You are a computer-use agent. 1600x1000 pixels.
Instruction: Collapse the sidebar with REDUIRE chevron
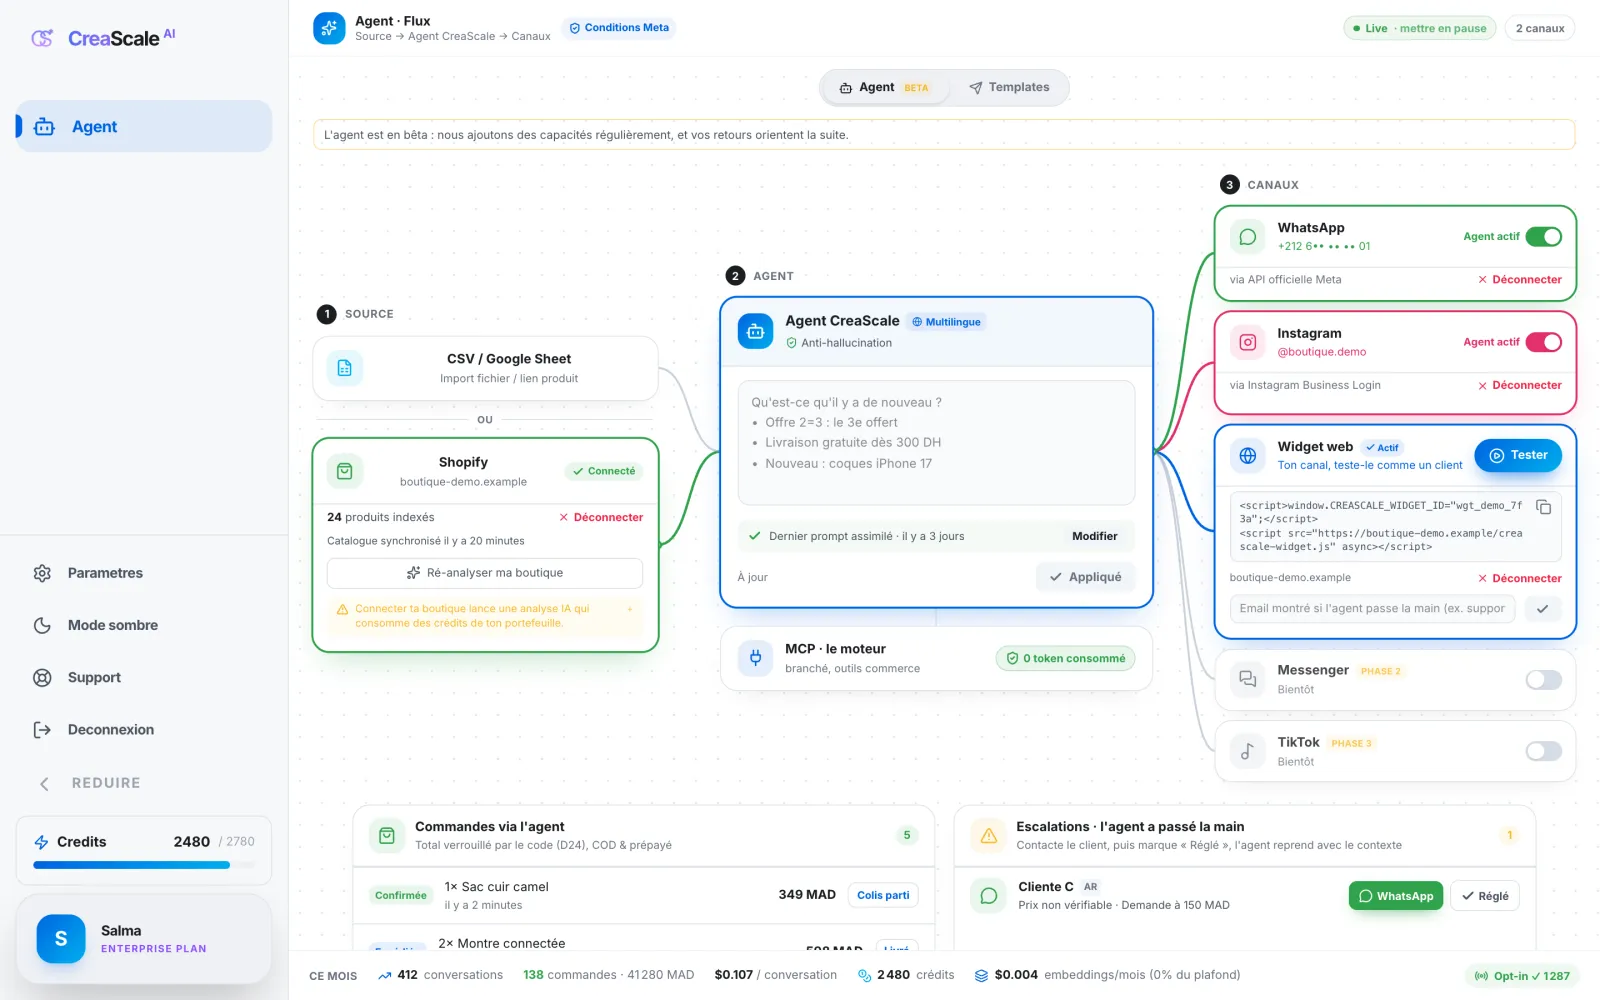click(x=44, y=784)
